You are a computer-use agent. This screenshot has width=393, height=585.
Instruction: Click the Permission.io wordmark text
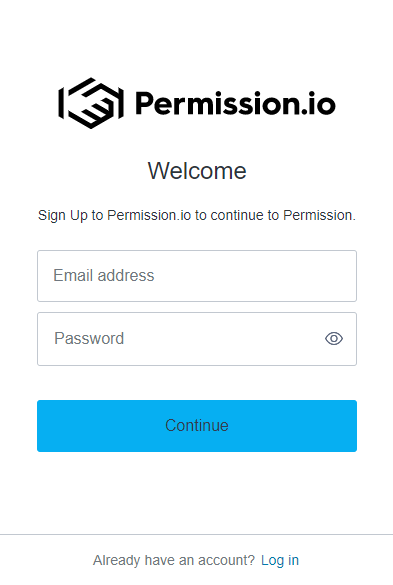click(236, 103)
